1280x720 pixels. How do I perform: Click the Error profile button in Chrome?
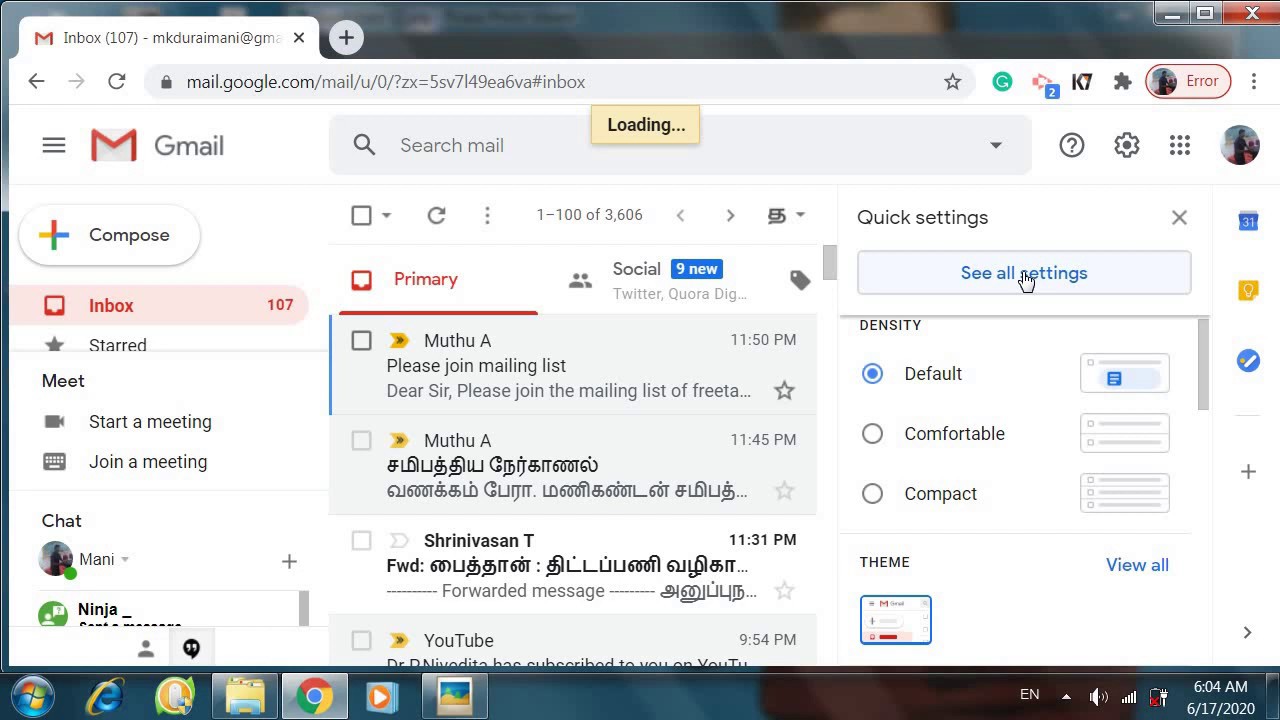(1188, 82)
